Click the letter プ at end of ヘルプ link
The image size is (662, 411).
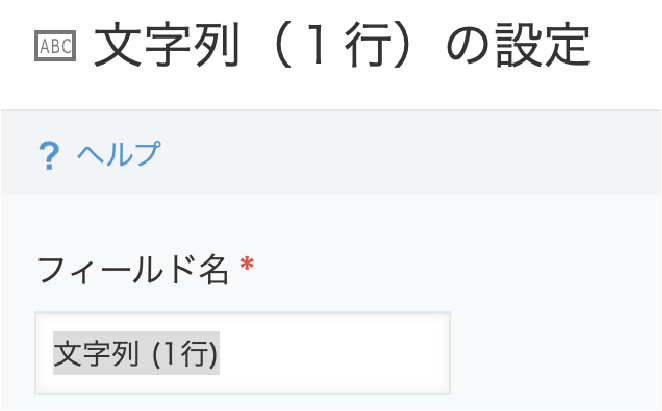(147, 154)
